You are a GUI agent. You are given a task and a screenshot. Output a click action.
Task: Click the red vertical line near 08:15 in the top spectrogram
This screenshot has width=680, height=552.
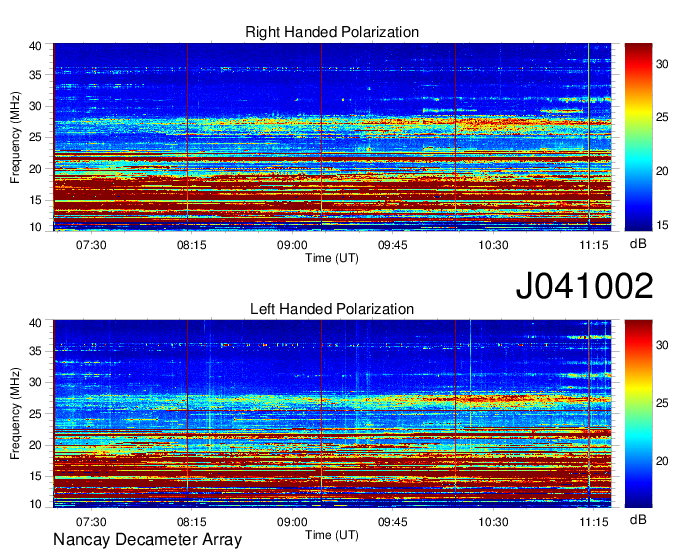[x=187, y=137]
